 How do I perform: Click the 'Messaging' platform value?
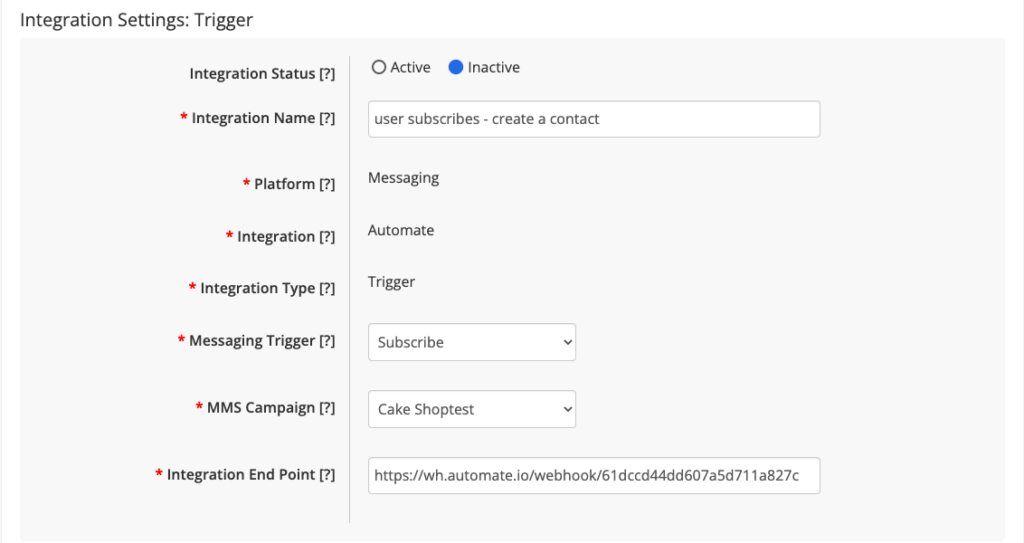point(404,178)
